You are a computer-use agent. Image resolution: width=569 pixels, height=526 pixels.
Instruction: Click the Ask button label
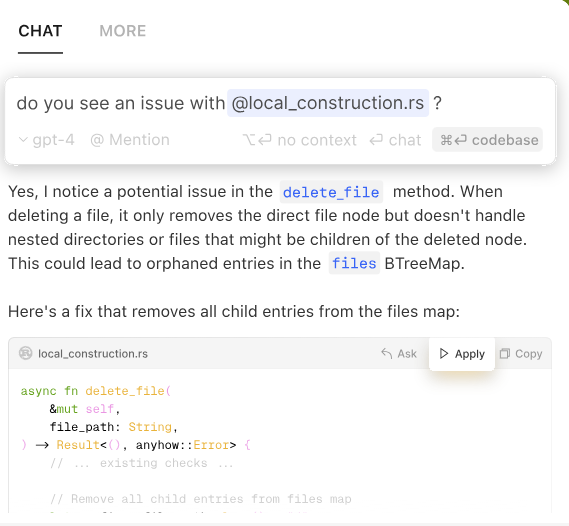(407, 354)
